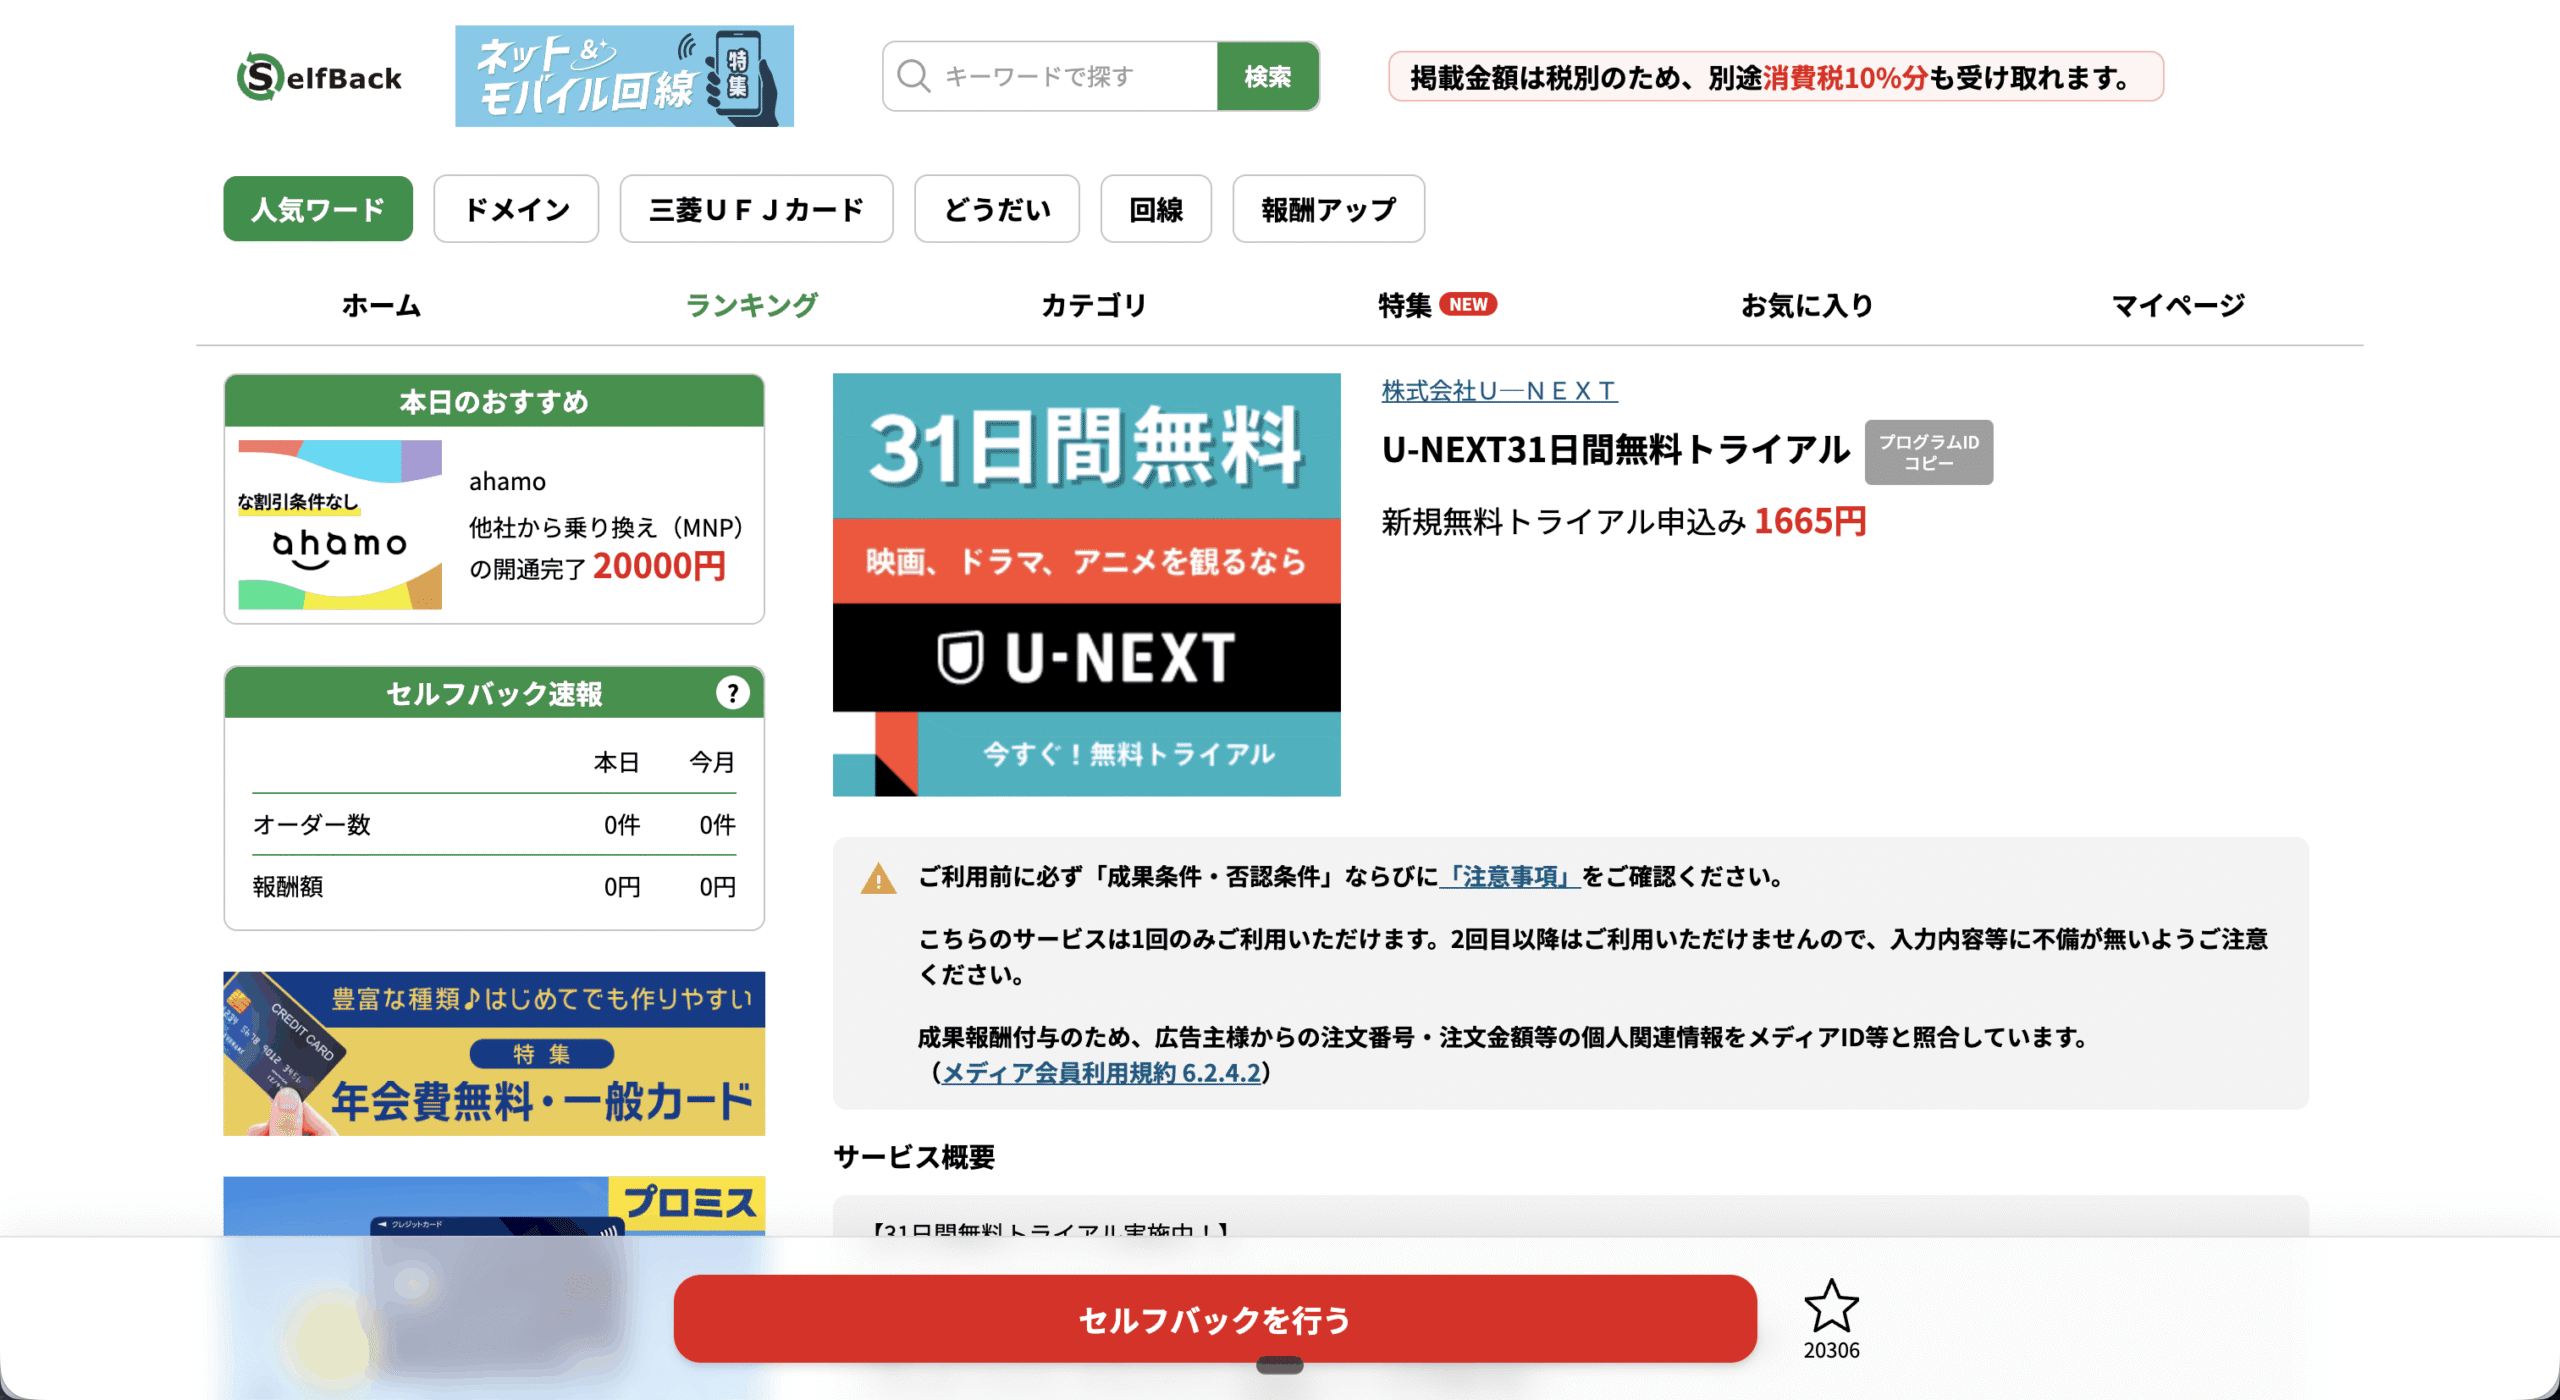
Task: Click the 報酬額 row label
Action: [288, 887]
